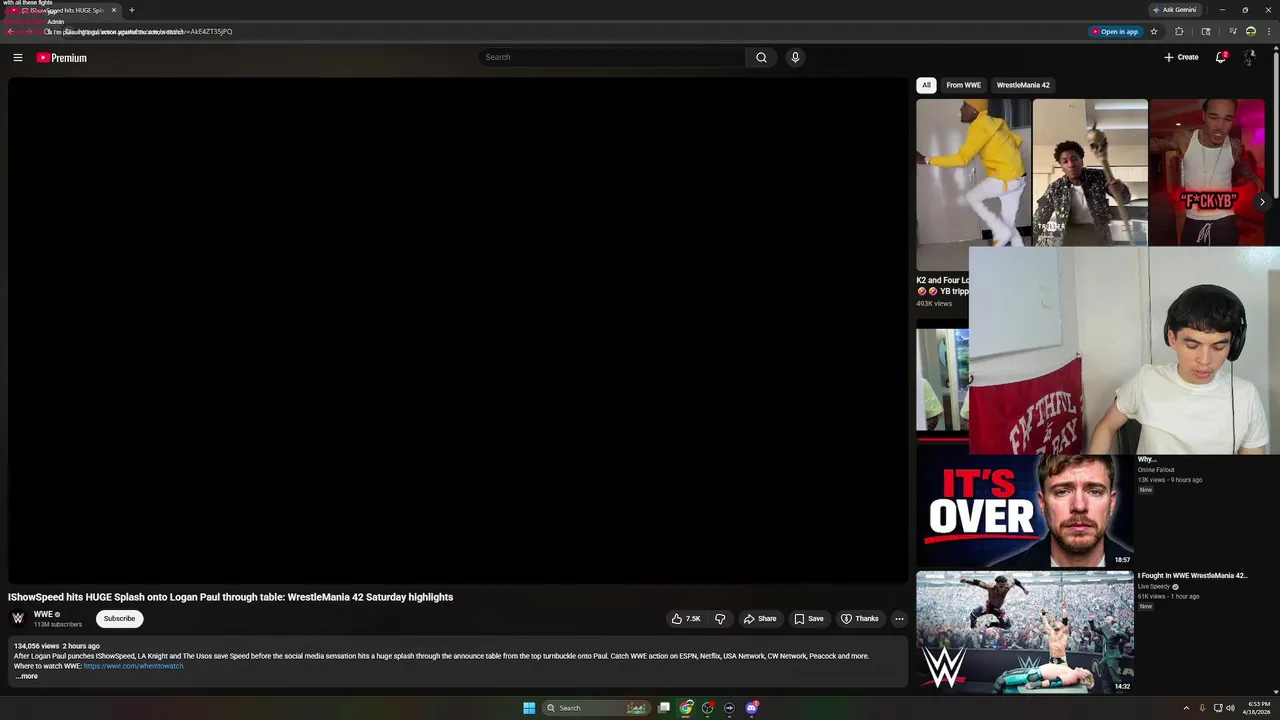The height and width of the screenshot is (720, 1280).
Task: Open the notifications bell
Action: tap(1220, 57)
